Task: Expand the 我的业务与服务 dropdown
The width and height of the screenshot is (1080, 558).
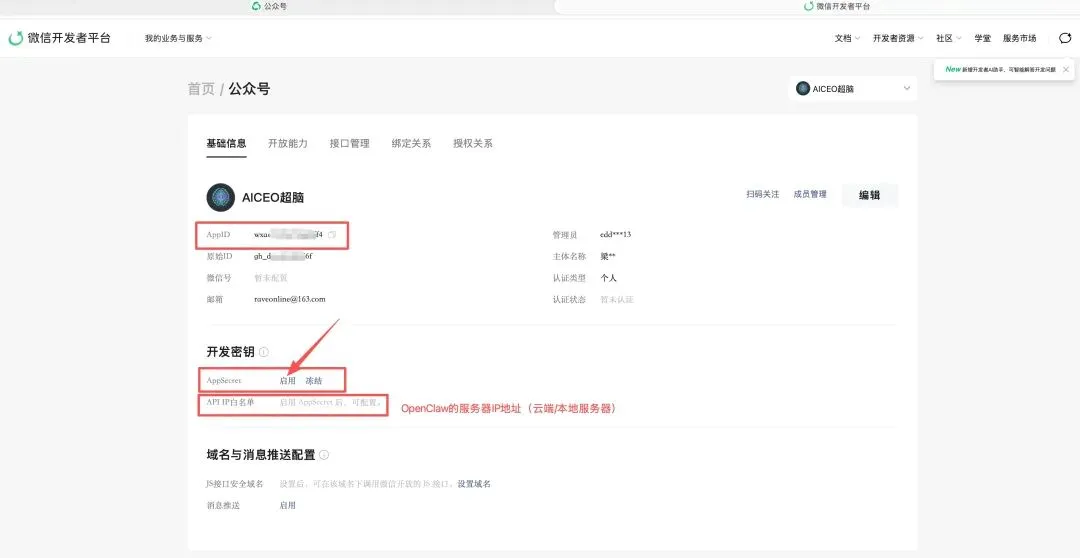Action: click(x=178, y=39)
